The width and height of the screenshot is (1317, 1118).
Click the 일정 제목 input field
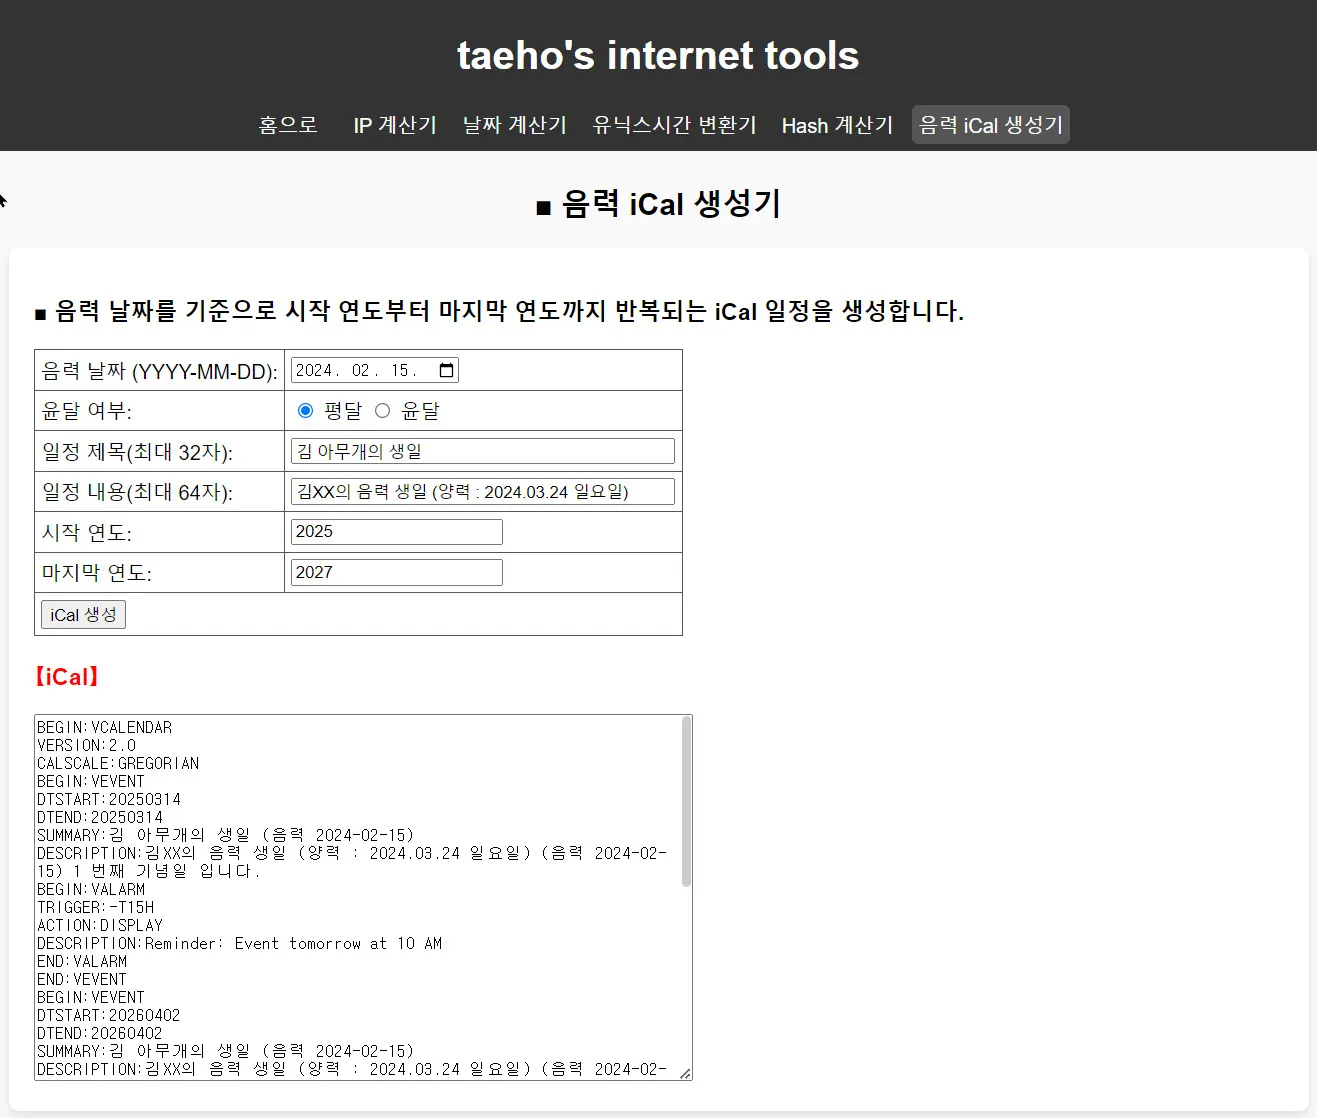(x=483, y=451)
